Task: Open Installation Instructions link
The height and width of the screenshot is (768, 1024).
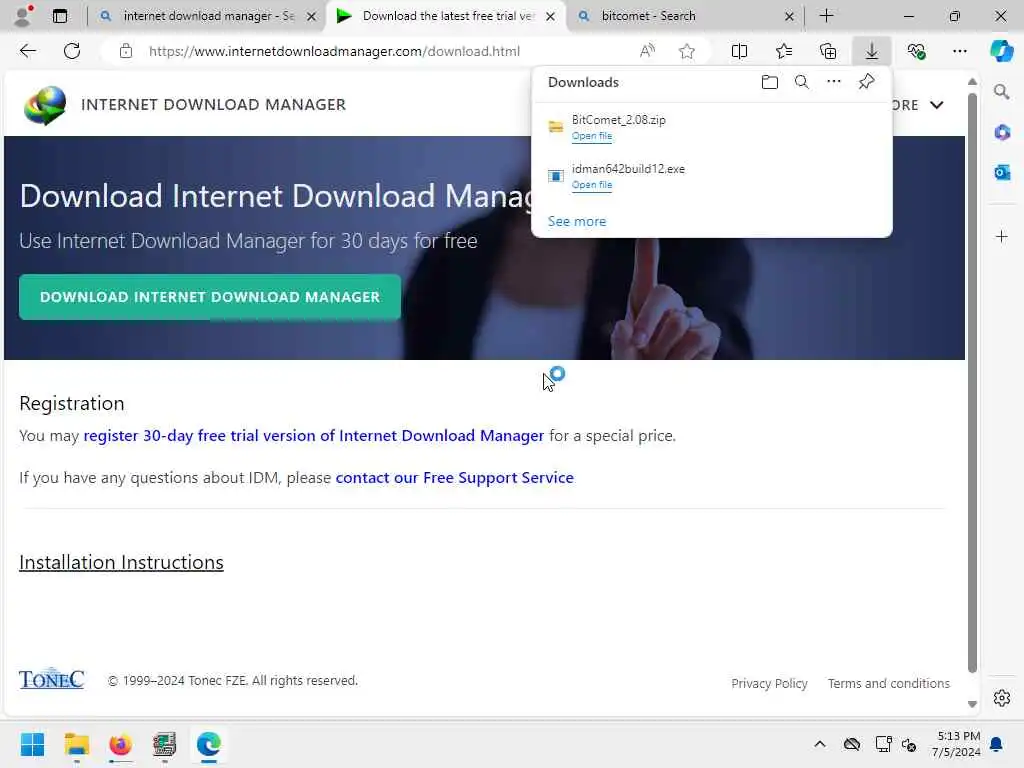Action: point(121,562)
